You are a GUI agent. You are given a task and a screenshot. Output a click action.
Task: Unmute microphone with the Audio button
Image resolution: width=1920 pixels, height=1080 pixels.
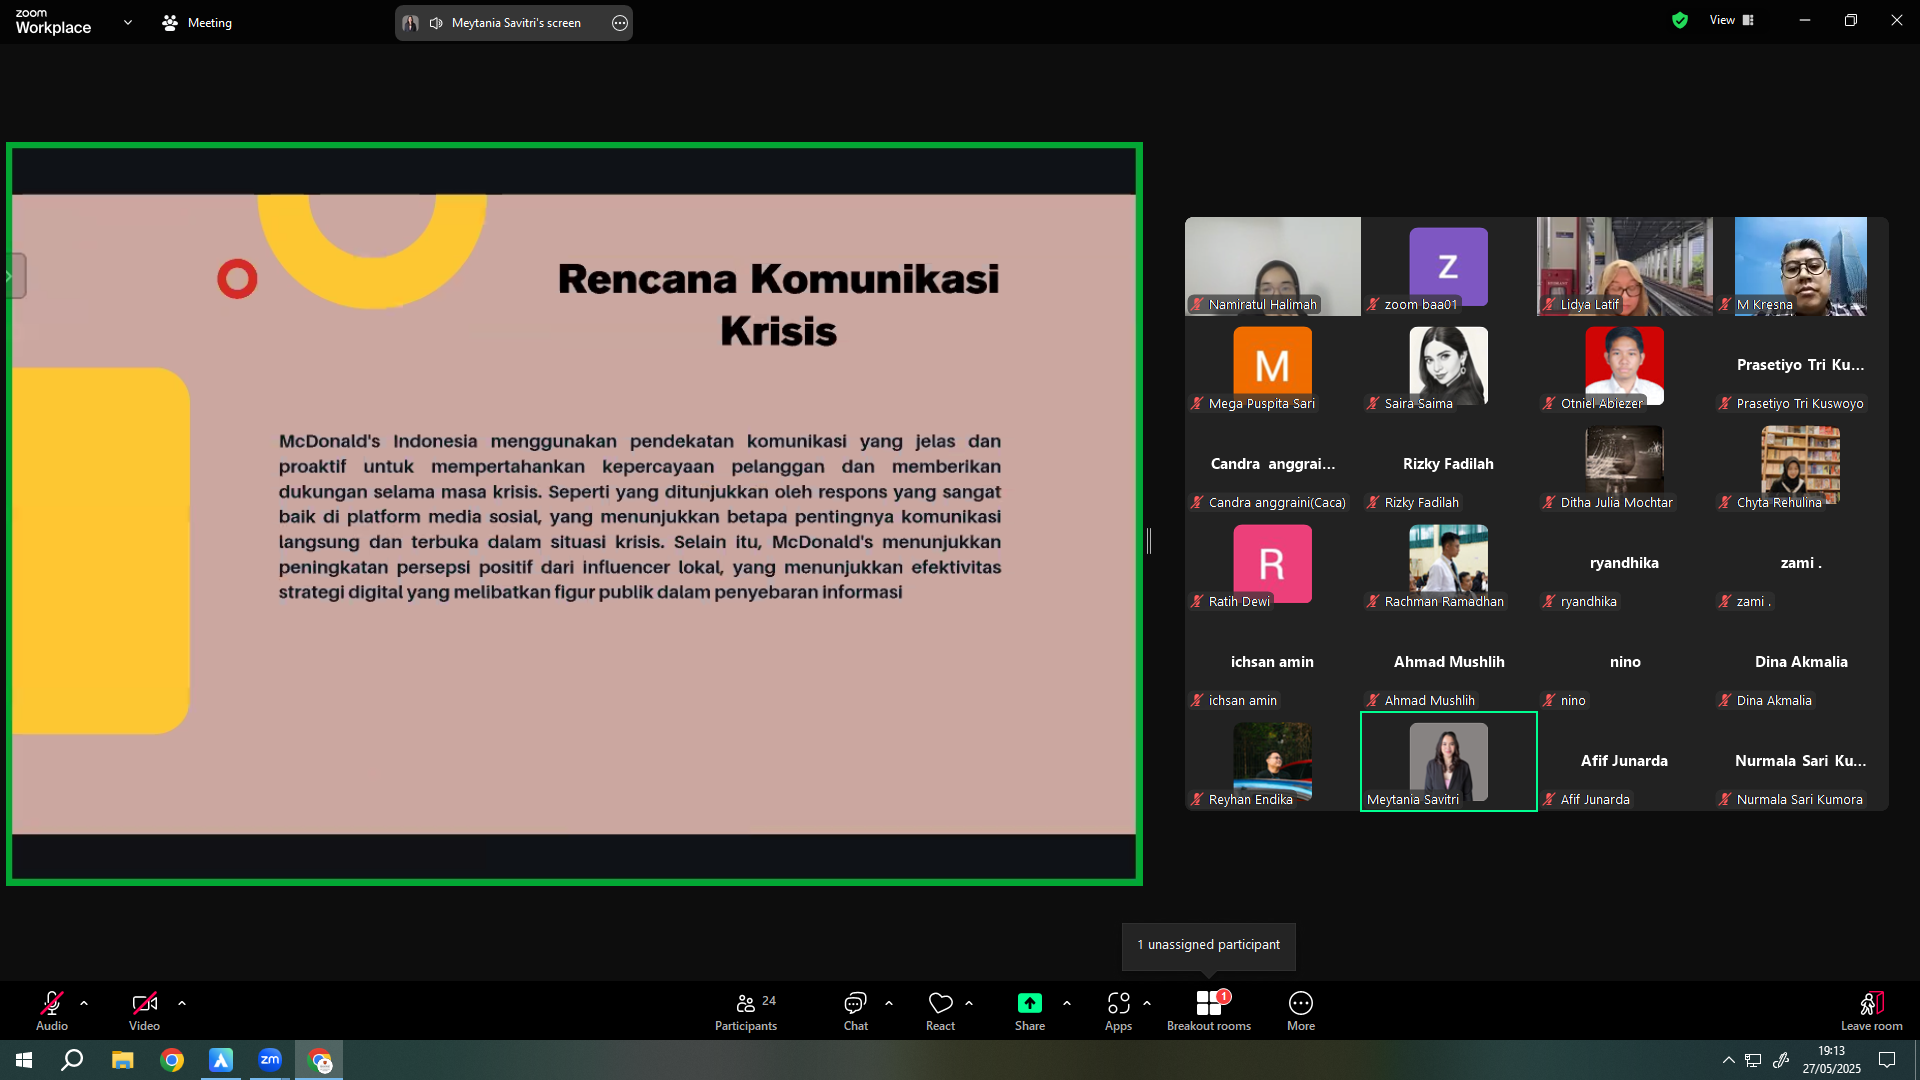tap(52, 1010)
